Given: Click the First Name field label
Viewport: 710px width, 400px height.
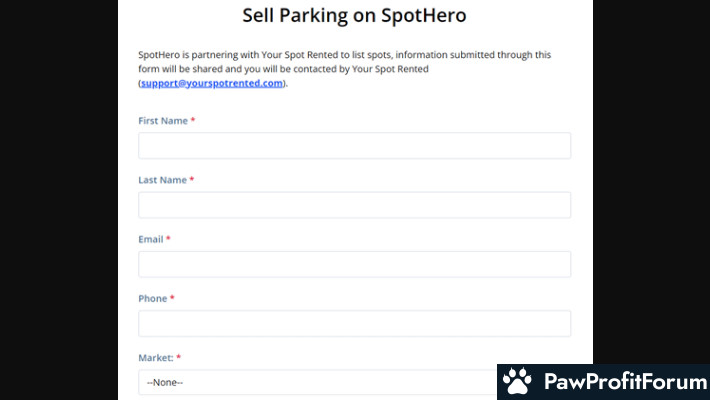Looking at the screenshot, I should pos(163,120).
